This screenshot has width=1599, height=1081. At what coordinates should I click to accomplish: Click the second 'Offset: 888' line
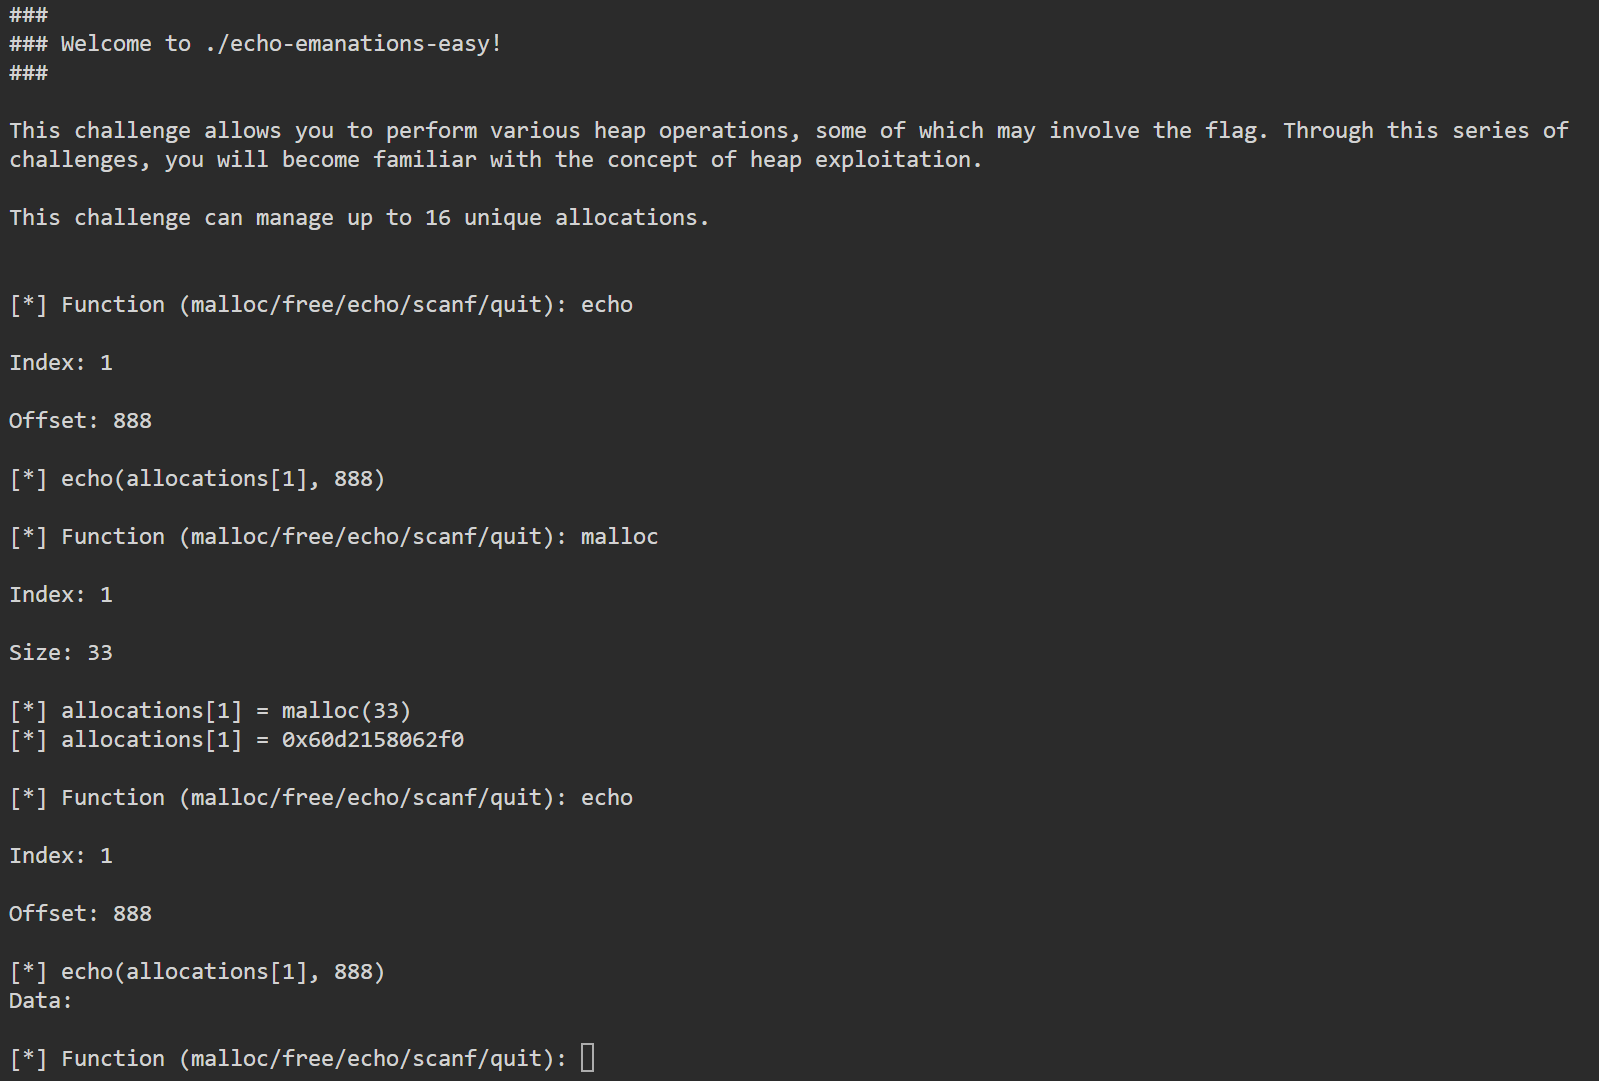[x=80, y=913]
